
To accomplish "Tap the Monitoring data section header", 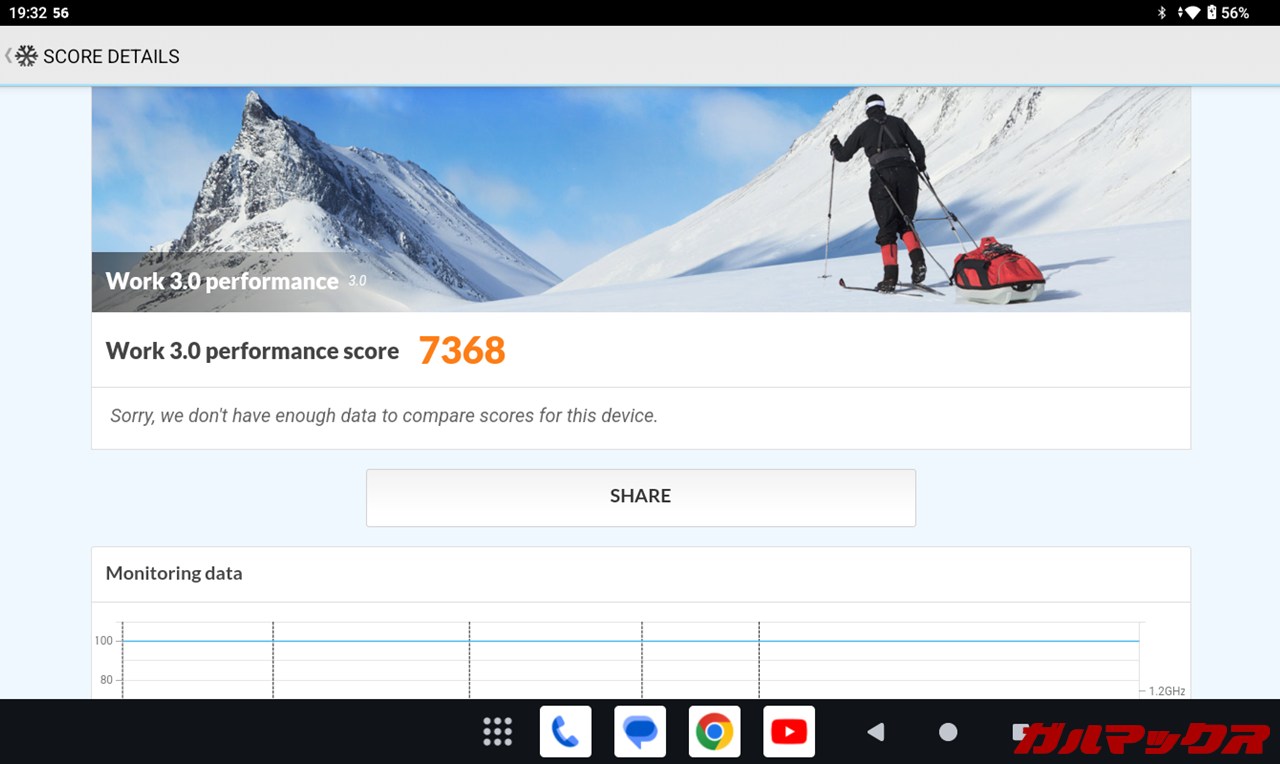I will [x=174, y=573].
